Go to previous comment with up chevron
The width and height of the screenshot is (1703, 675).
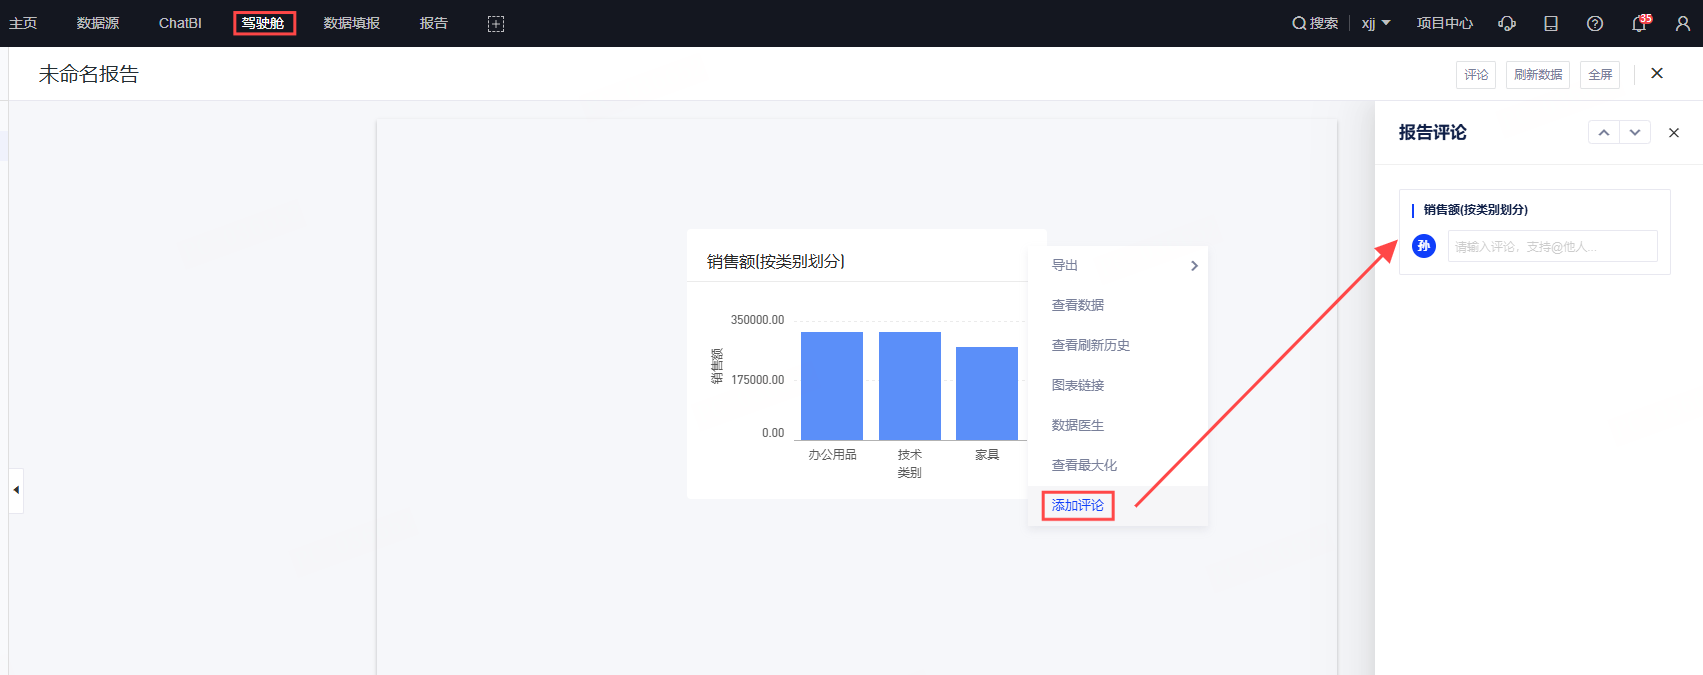1604,133
